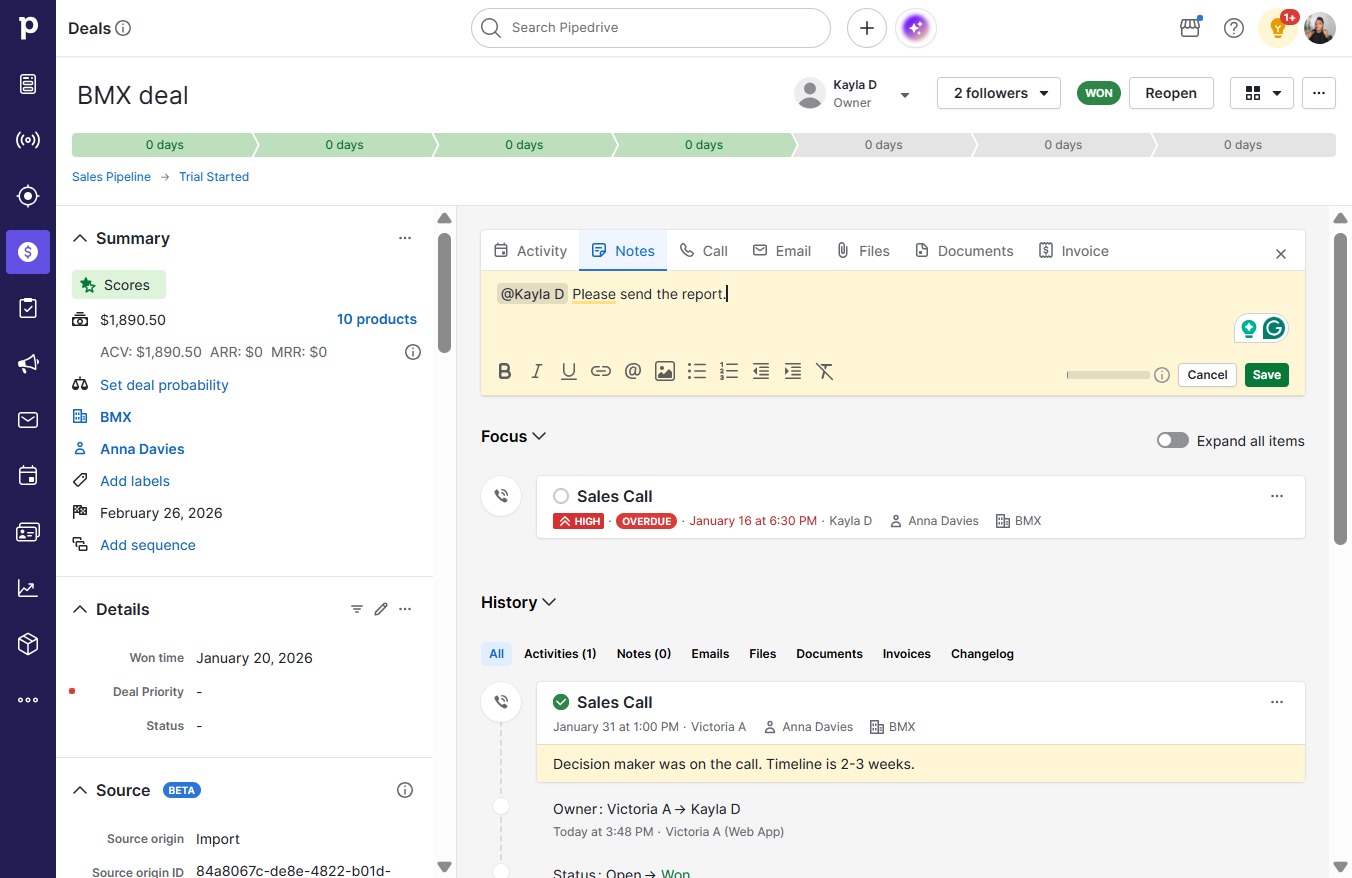Image resolution: width=1352 pixels, height=878 pixels.
Task: Click the first pipeline stage progress segment
Action: [164, 145]
